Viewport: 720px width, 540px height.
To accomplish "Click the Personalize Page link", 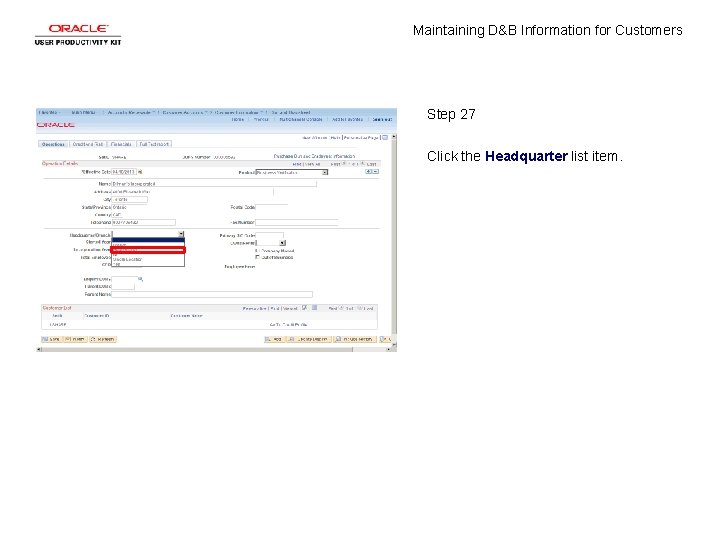I will coord(361,138).
